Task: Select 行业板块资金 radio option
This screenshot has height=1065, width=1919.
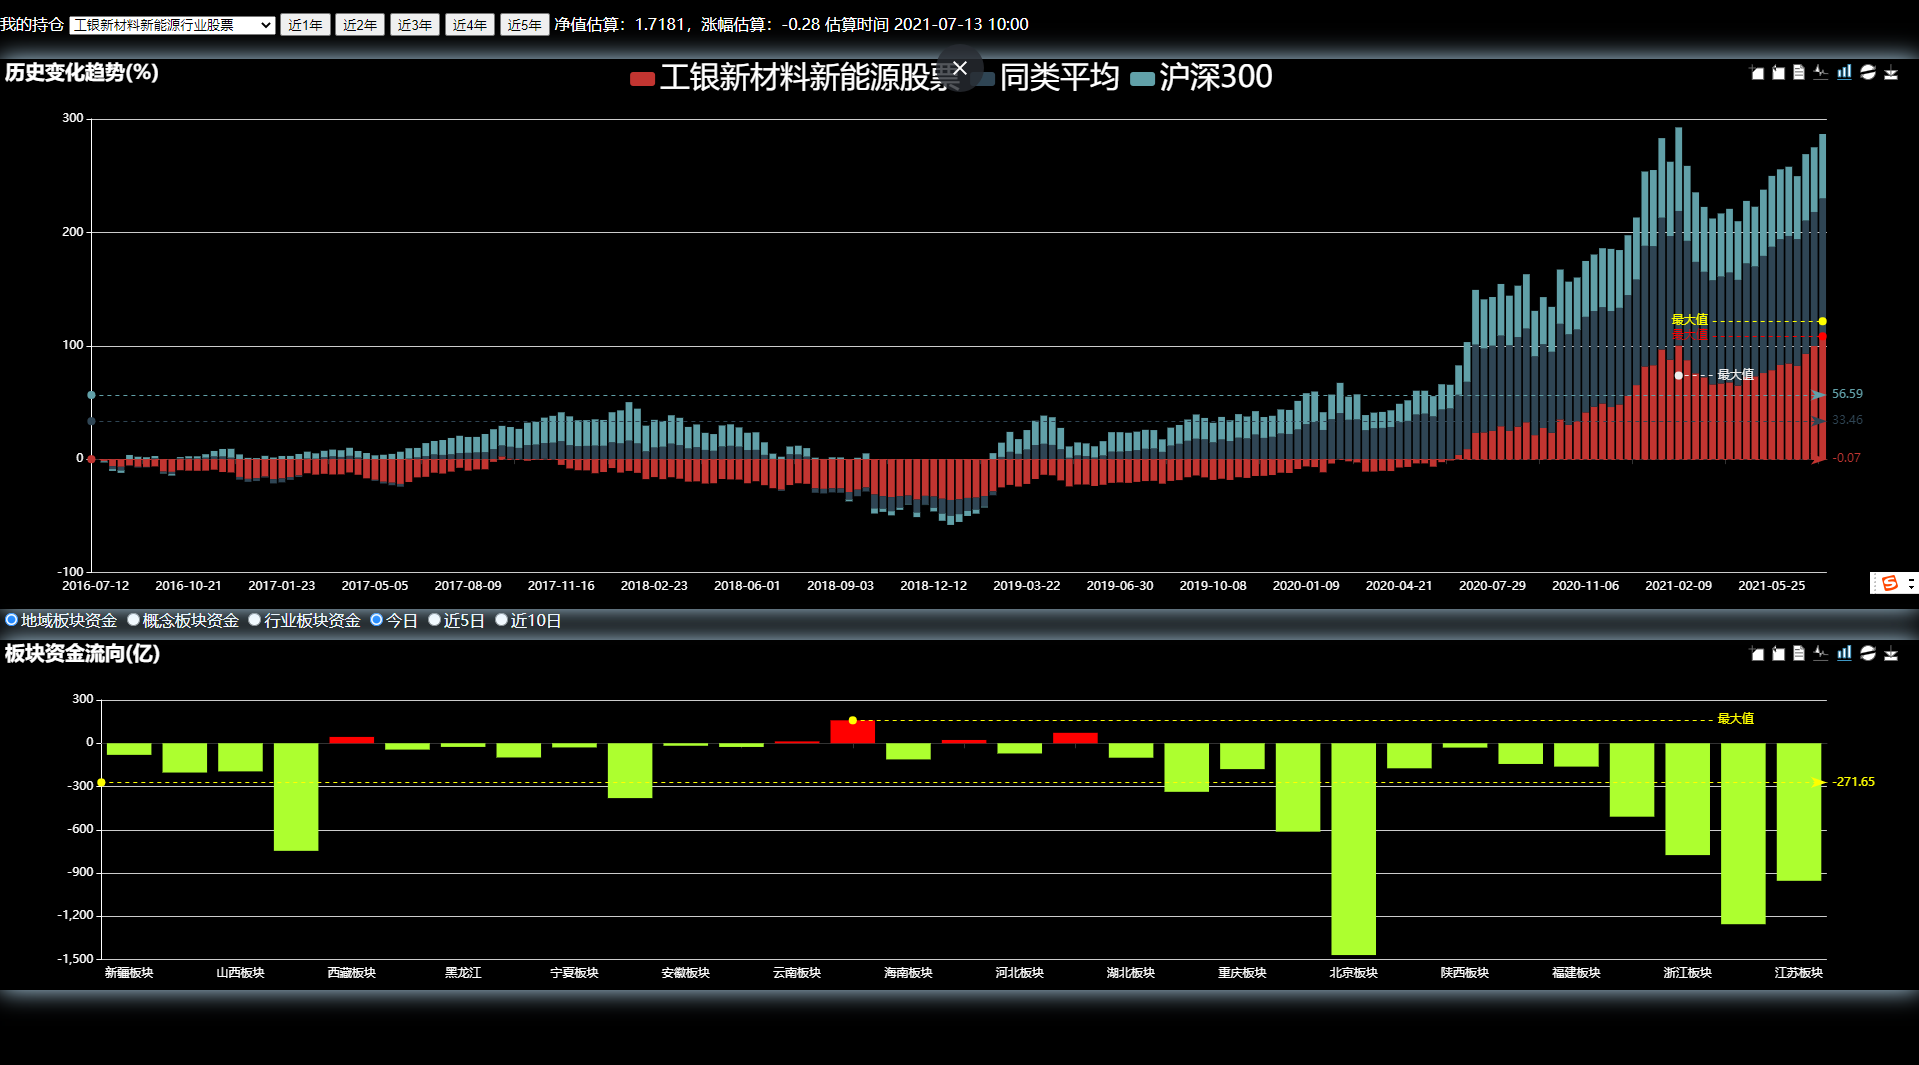Action: 255,620
